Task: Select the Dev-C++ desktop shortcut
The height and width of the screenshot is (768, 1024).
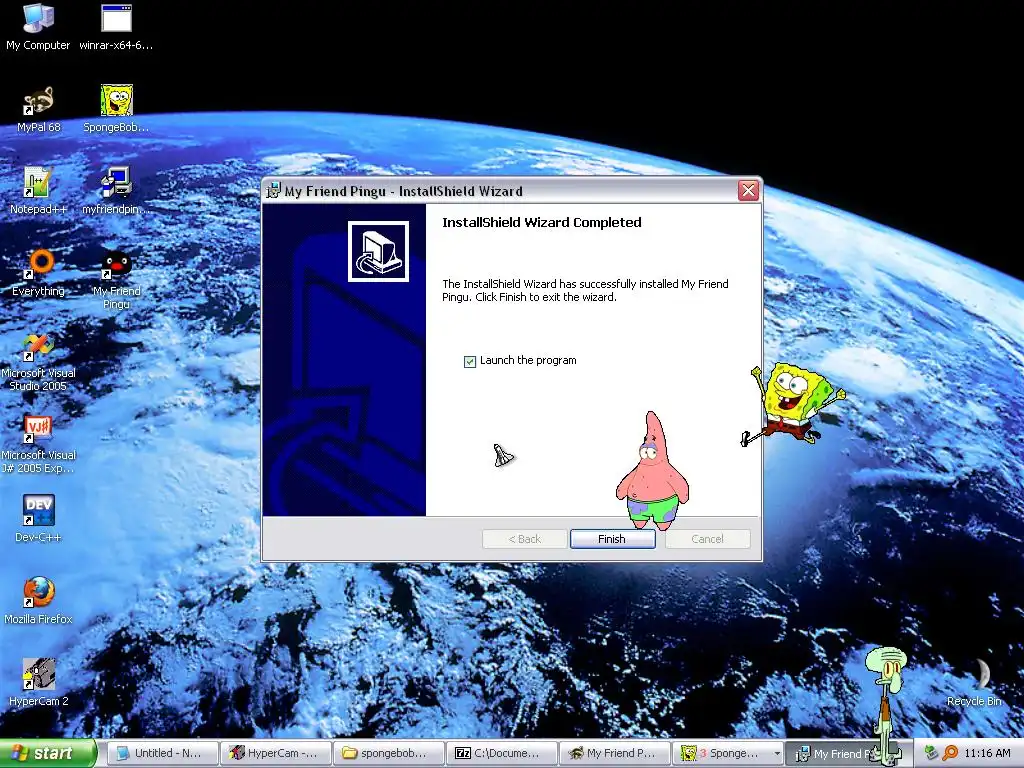Action: (x=39, y=519)
